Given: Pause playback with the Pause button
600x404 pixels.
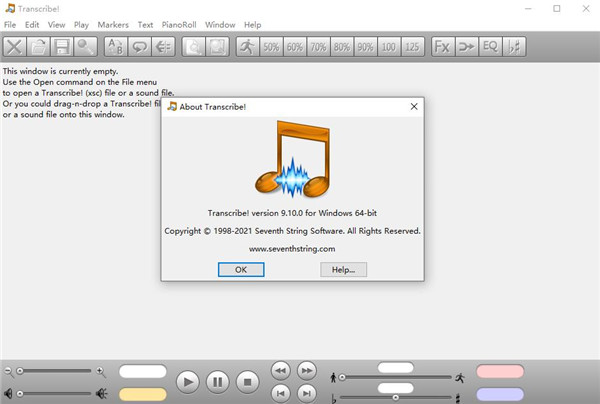Looking at the screenshot, I should click(x=217, y=382).
